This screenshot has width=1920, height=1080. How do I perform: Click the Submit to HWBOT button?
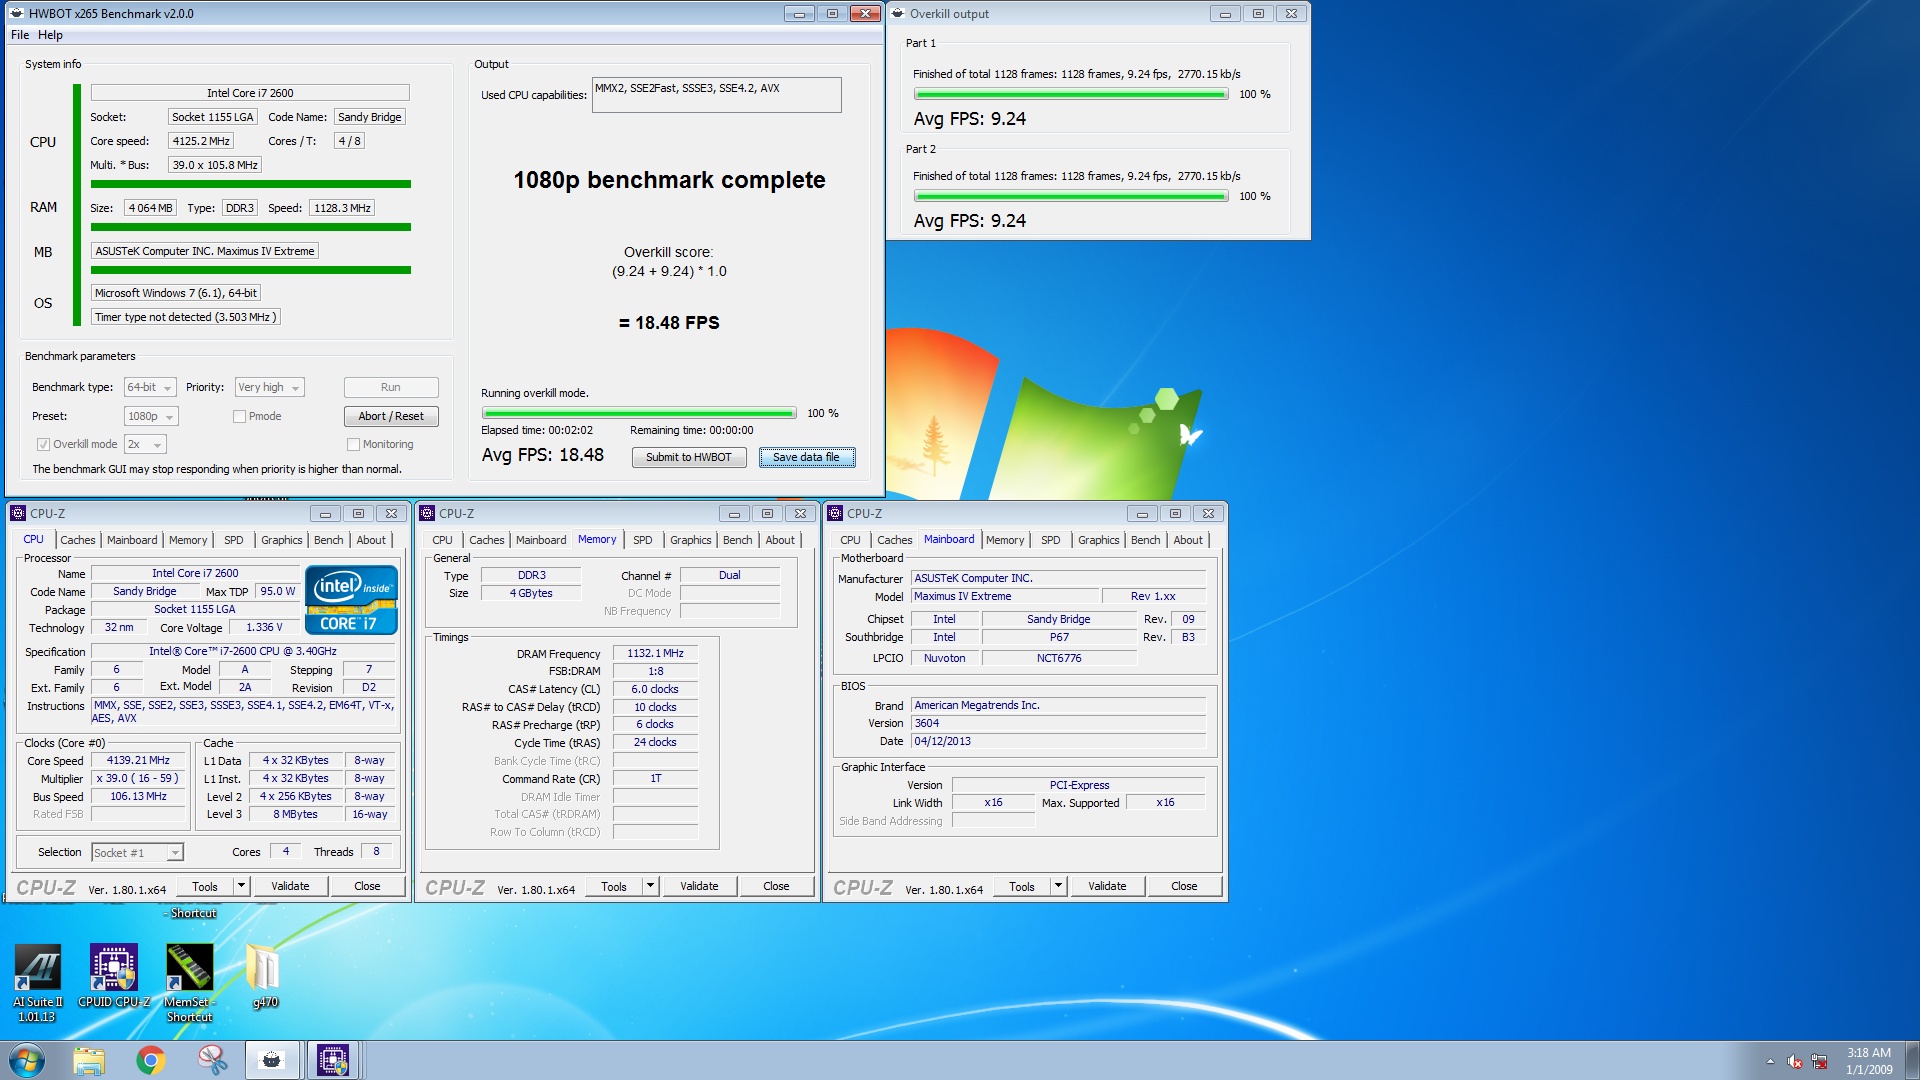click(689, 457)
